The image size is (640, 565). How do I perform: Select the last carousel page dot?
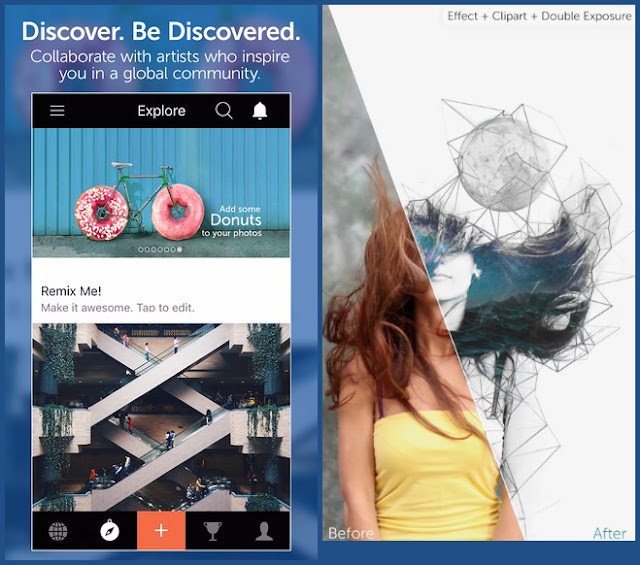pyautogui.click(x=180, y=249)
